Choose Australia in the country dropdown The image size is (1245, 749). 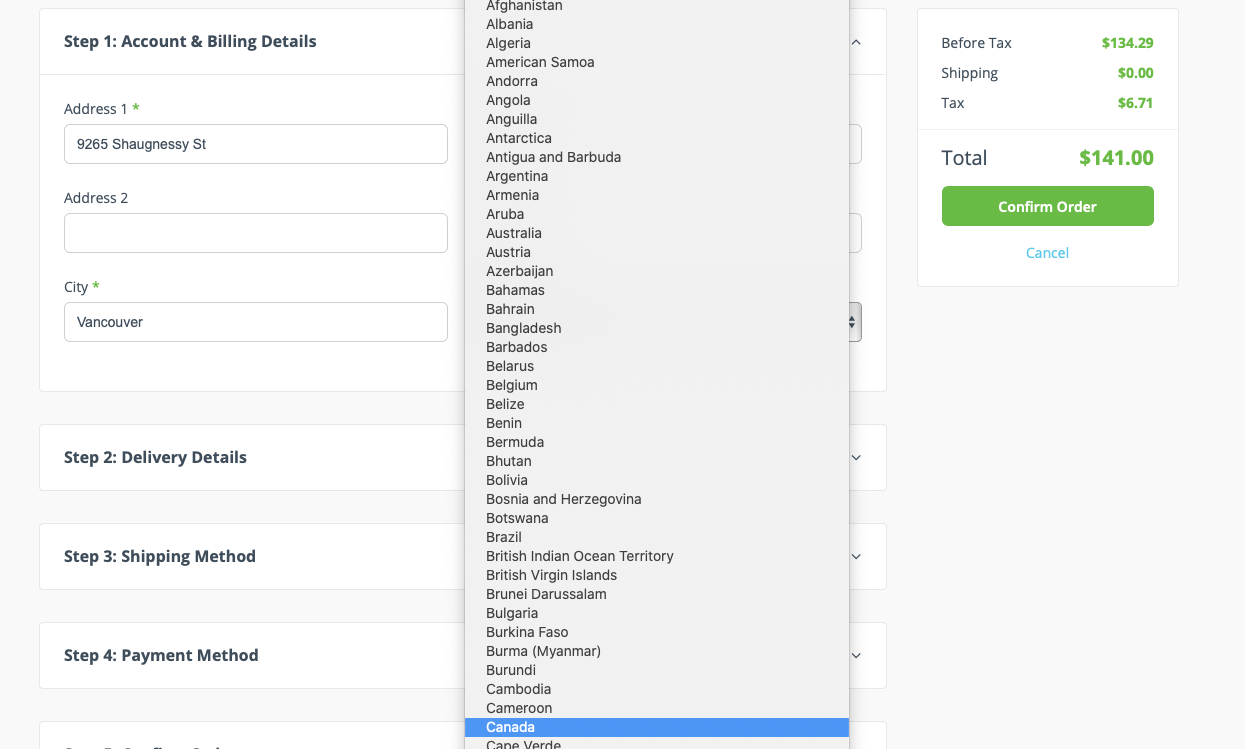click(514, 233)
